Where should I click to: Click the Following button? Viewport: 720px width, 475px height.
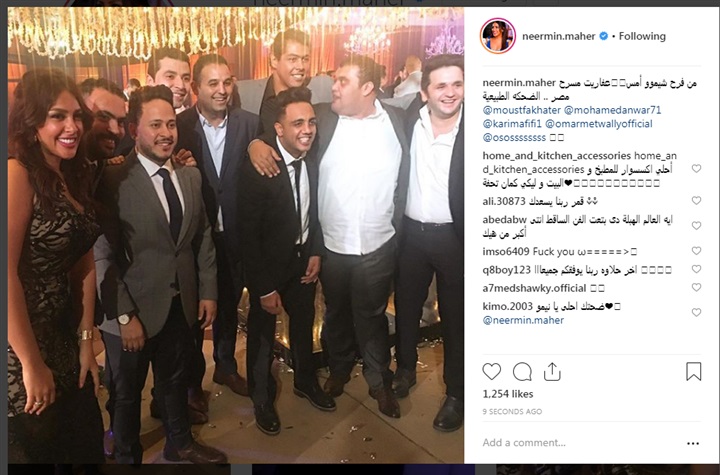click(x=642, y=36)
